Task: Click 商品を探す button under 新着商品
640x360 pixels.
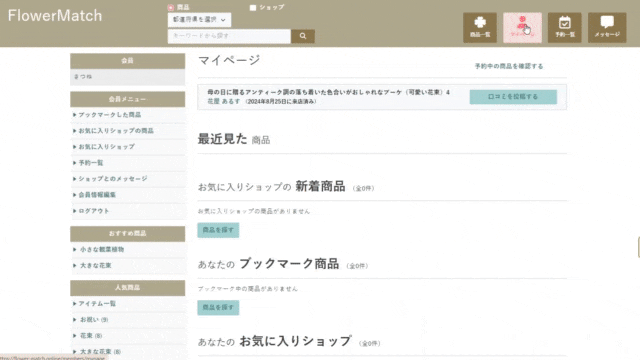Action: [x=218, y=230]
